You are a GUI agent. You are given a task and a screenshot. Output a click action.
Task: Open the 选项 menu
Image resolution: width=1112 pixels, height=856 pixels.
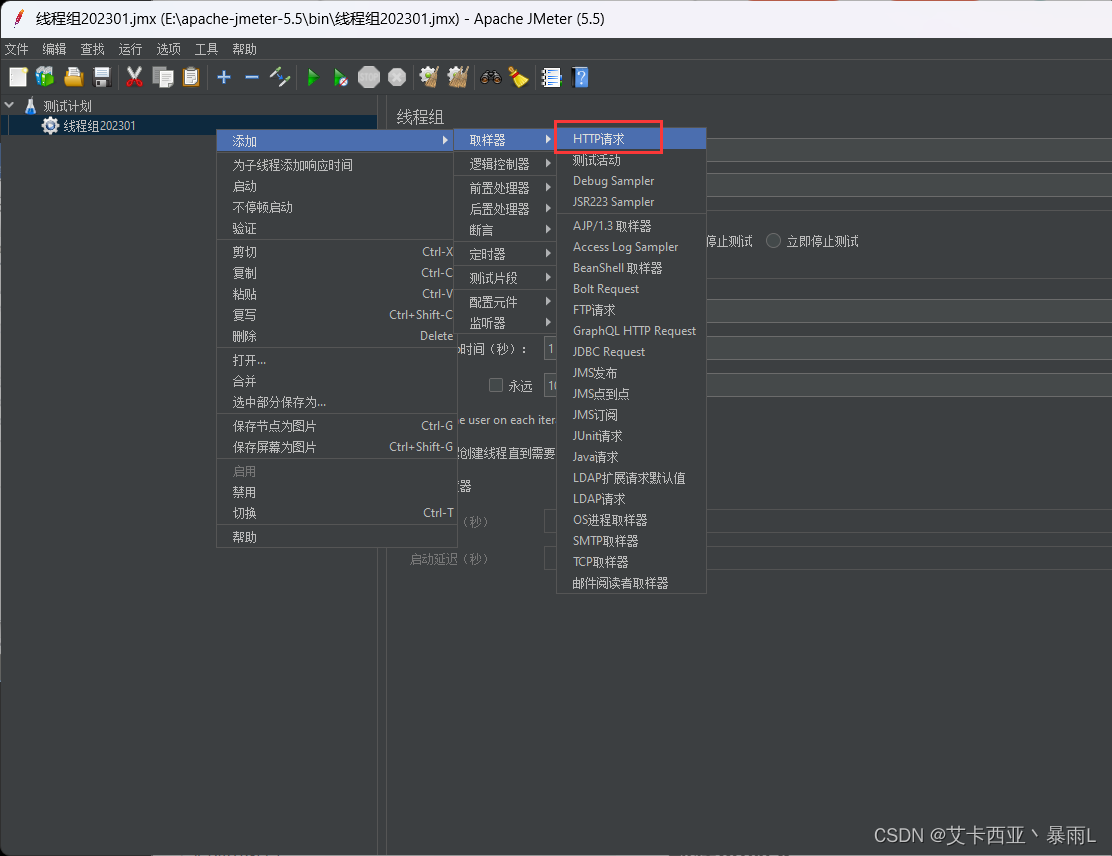168,49
